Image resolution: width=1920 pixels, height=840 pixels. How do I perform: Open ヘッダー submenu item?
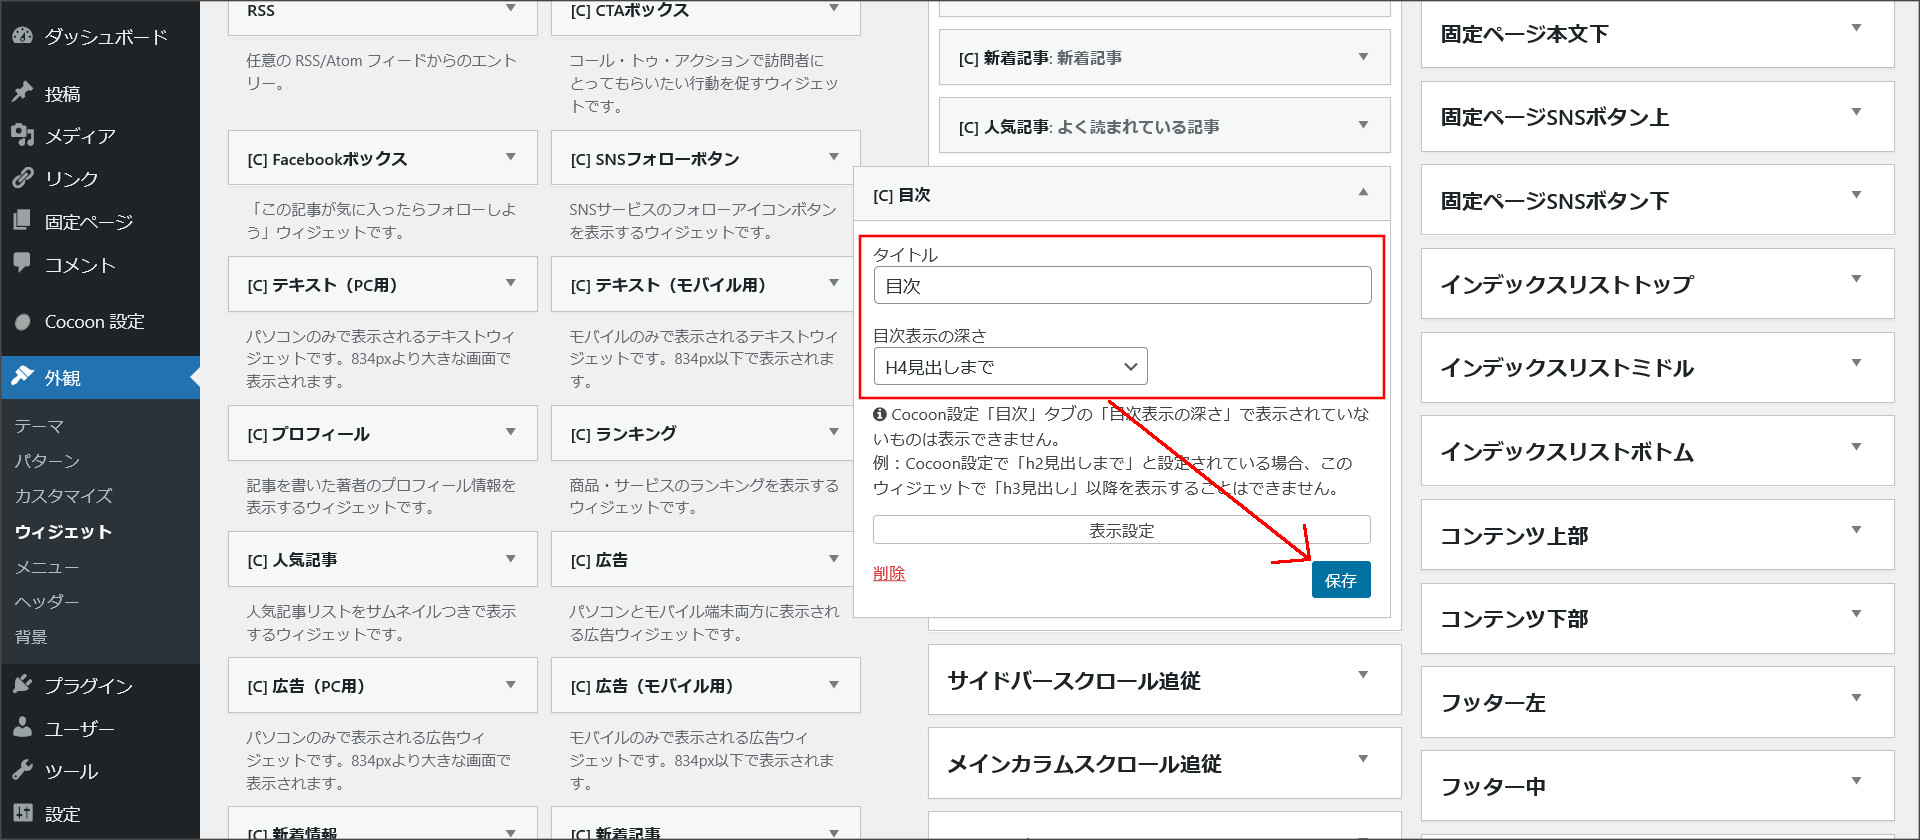click(47, 602)
